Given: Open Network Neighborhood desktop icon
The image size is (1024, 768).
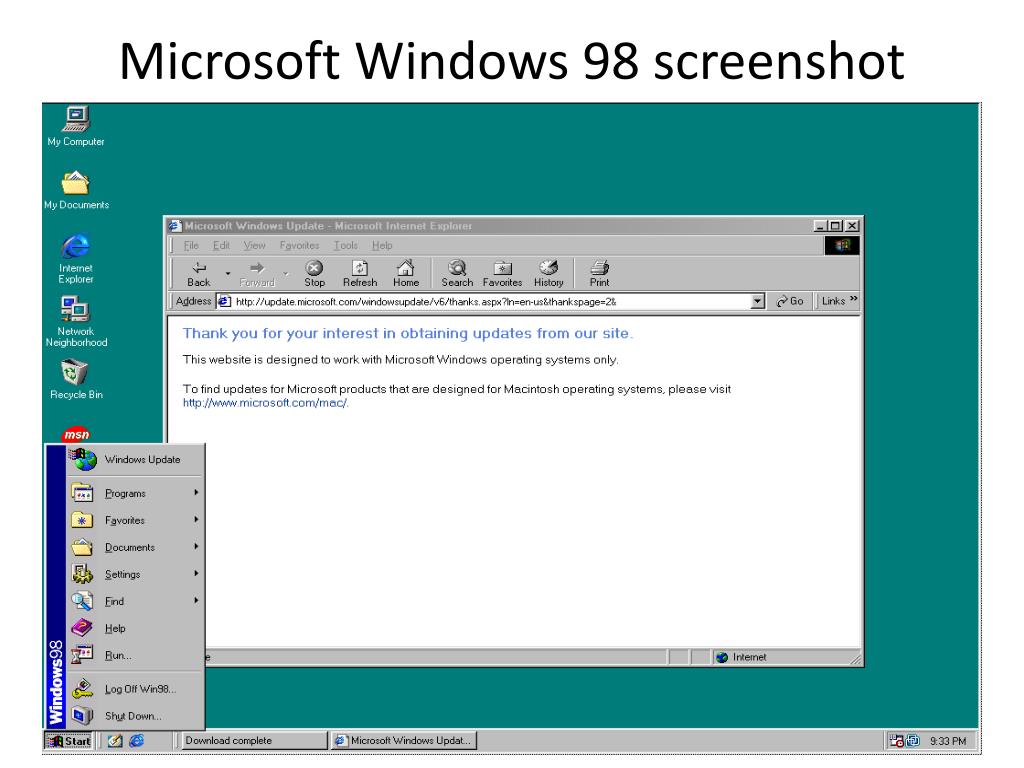Looking at the screenshot, I should pyautogui.click(x=76, y=321).
